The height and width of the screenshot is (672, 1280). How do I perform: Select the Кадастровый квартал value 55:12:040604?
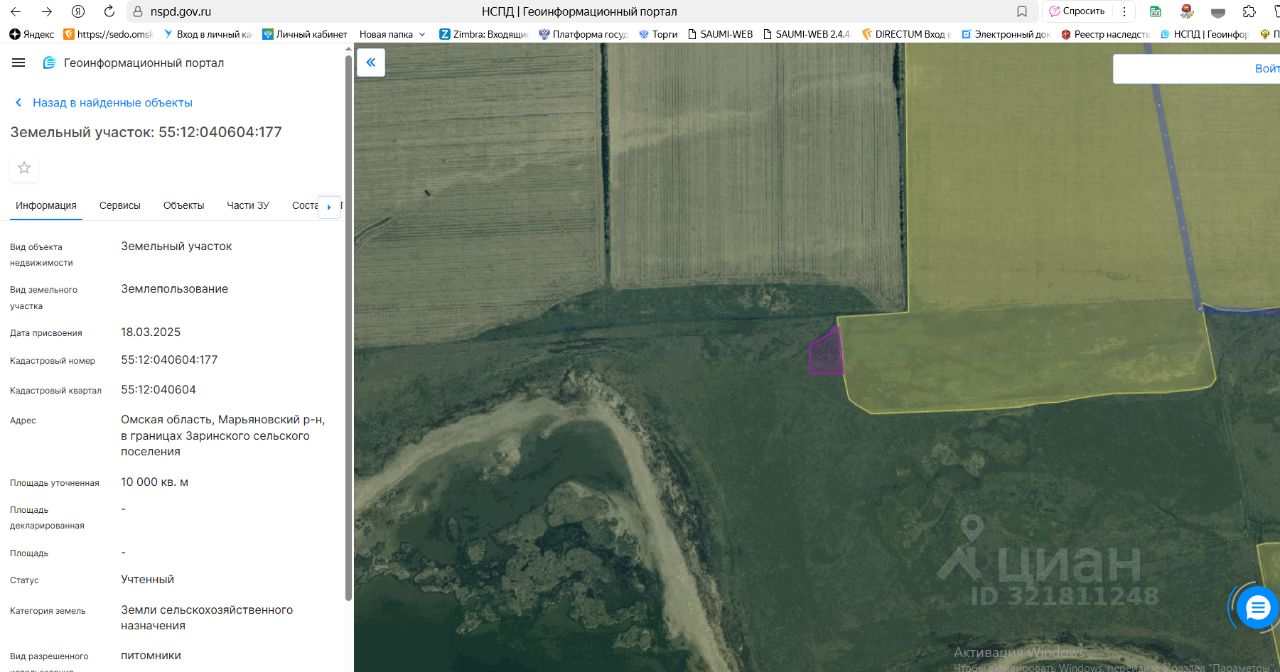point(158,390)
